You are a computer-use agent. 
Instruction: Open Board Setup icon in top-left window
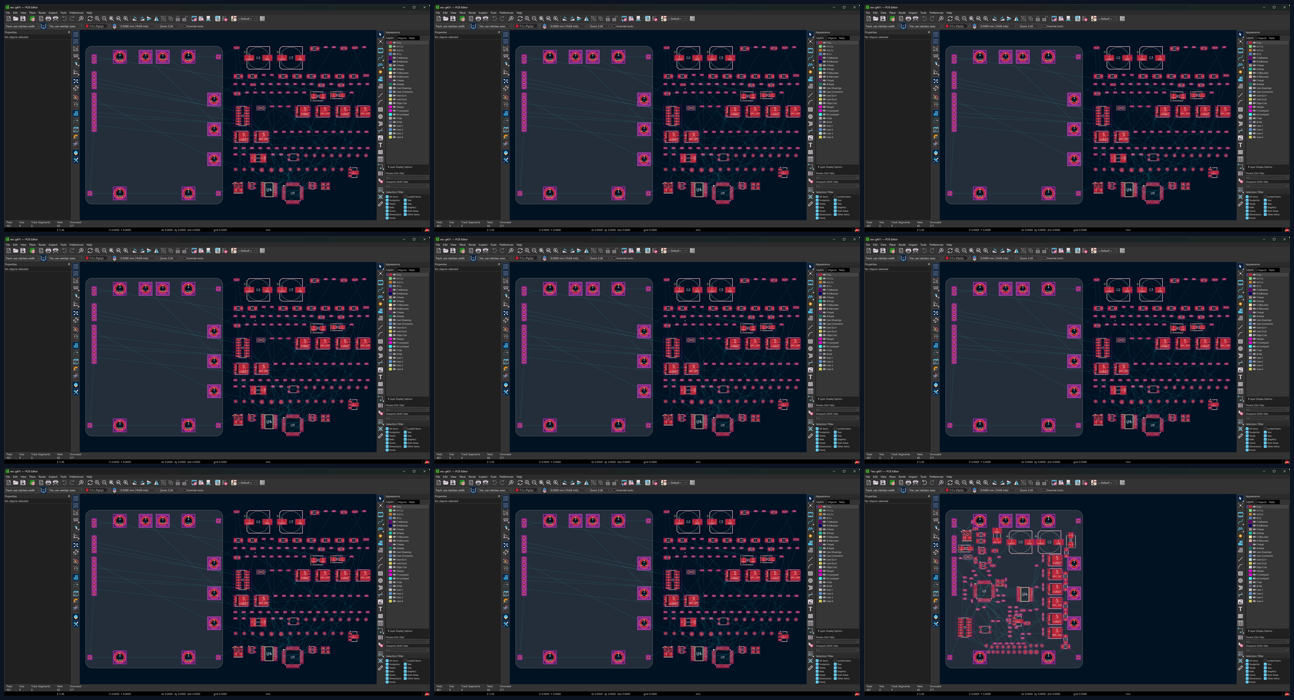pos(32,19)
